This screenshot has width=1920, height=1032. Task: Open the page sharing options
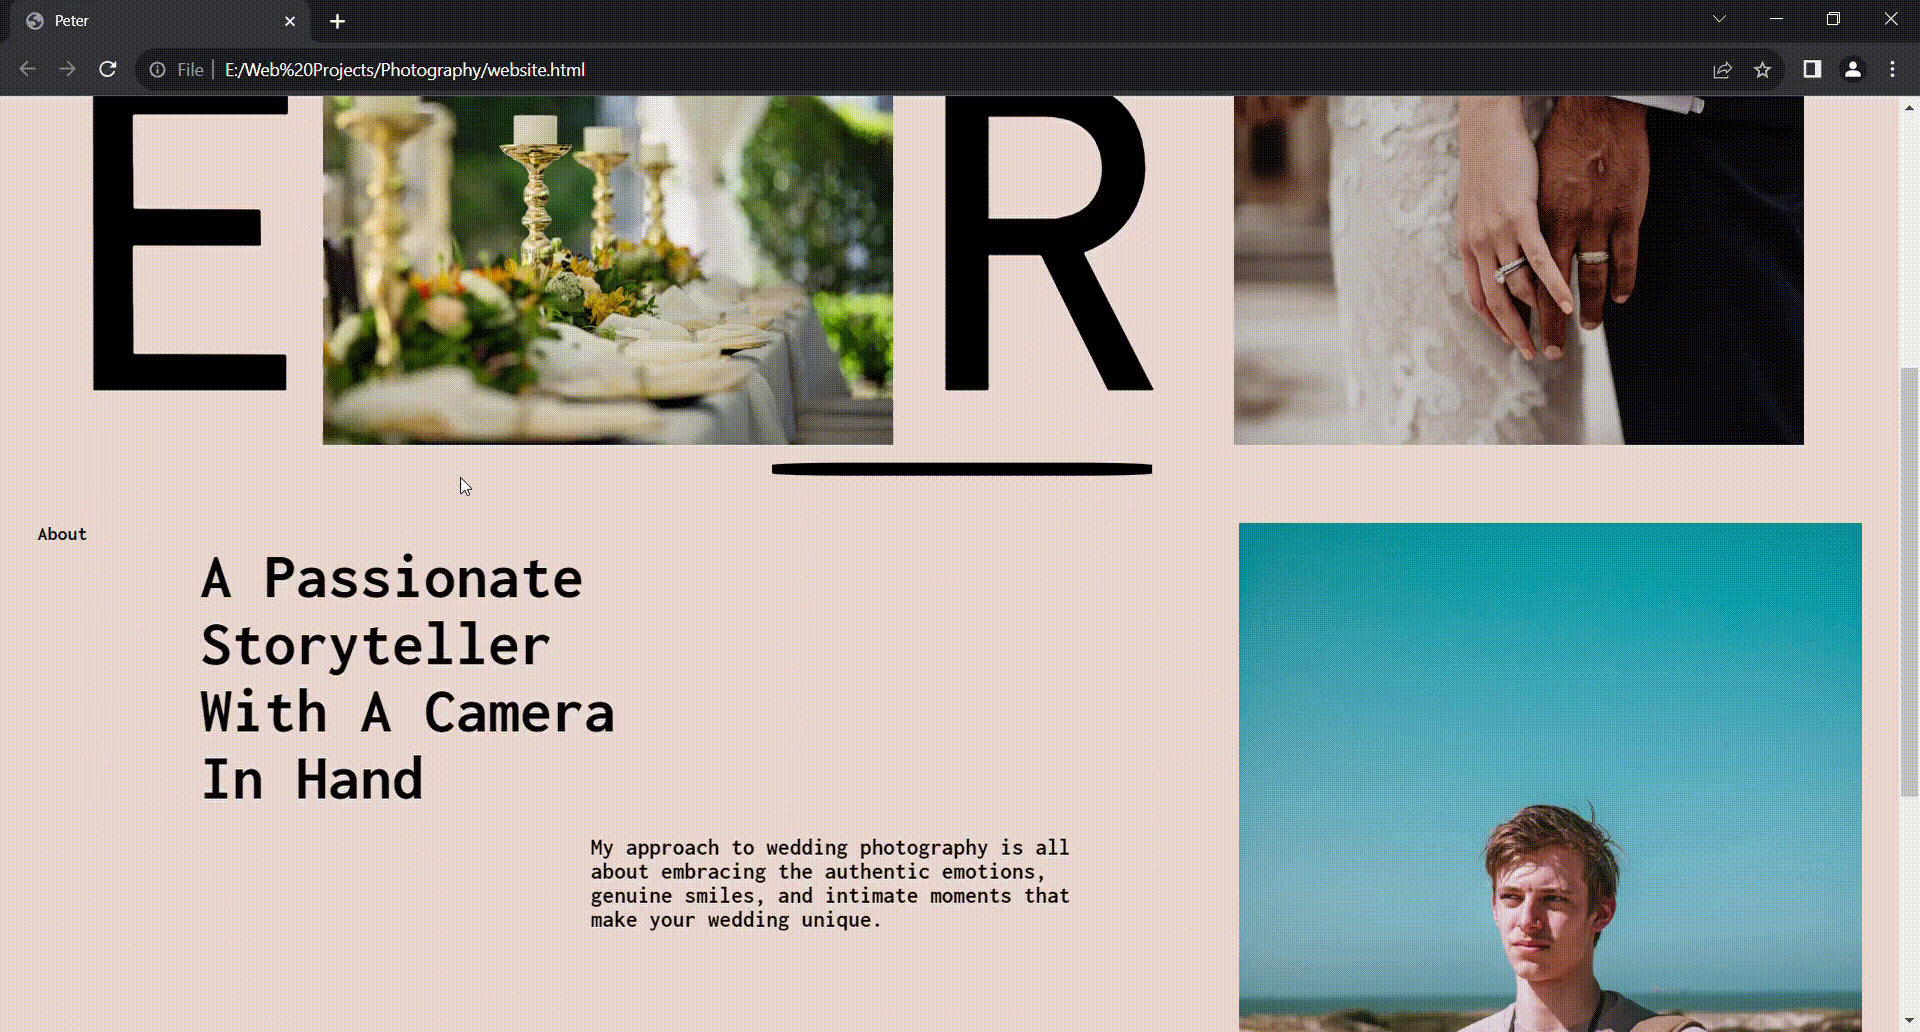click(1723, 69)
